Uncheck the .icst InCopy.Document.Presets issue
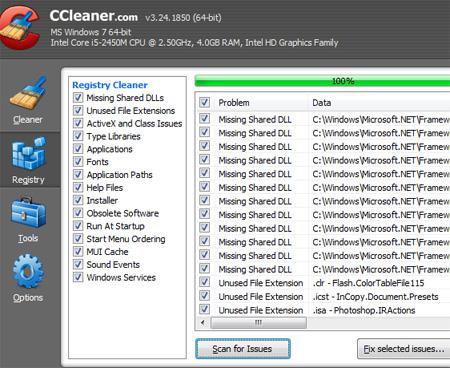Viewport: 450px width, 368px height. (204, 296)
